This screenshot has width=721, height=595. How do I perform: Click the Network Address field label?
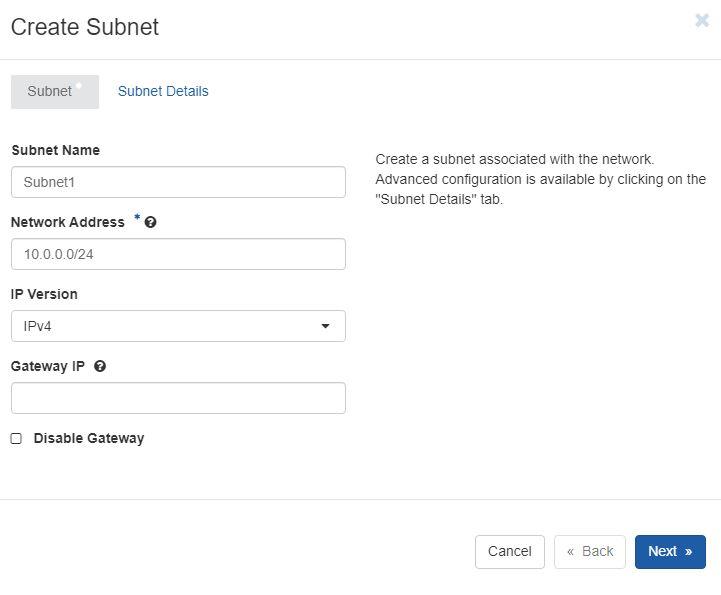pyautogui.click(x=68, y=223)
